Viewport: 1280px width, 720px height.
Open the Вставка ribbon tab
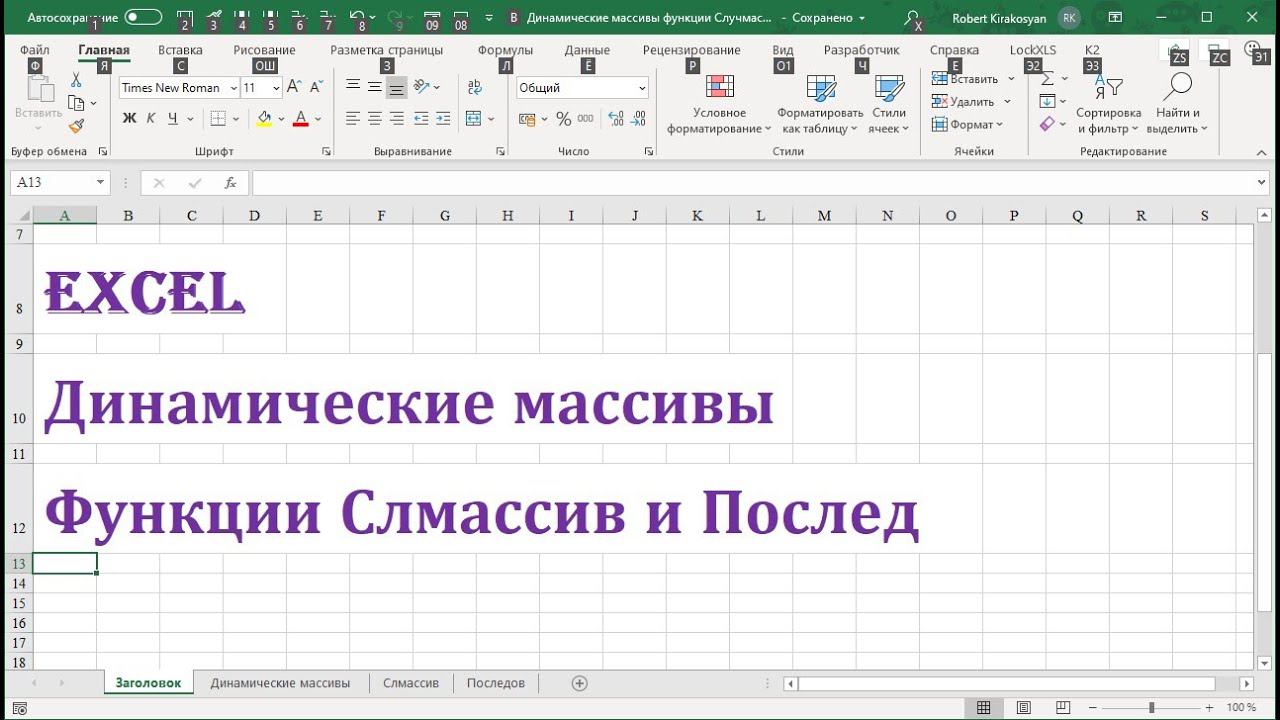[x=180, y=50]
